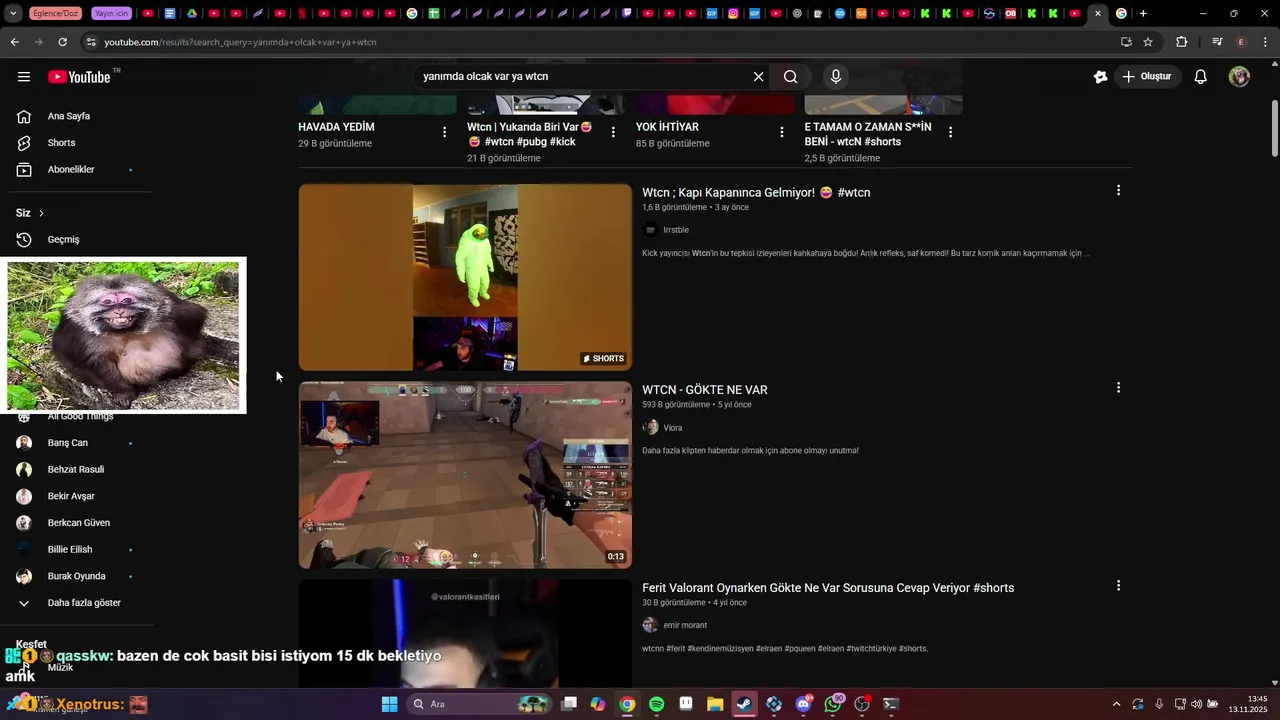This screenshot has width=1280, height=720.
Task: Open options for HAVADA YEDİM short
Action: click(444, 132)
